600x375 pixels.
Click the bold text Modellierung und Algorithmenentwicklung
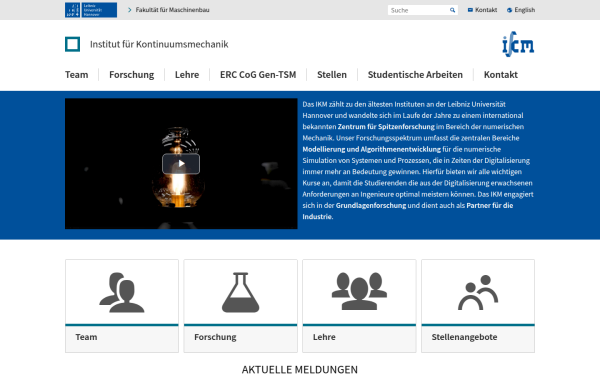(x=372, y=149)
